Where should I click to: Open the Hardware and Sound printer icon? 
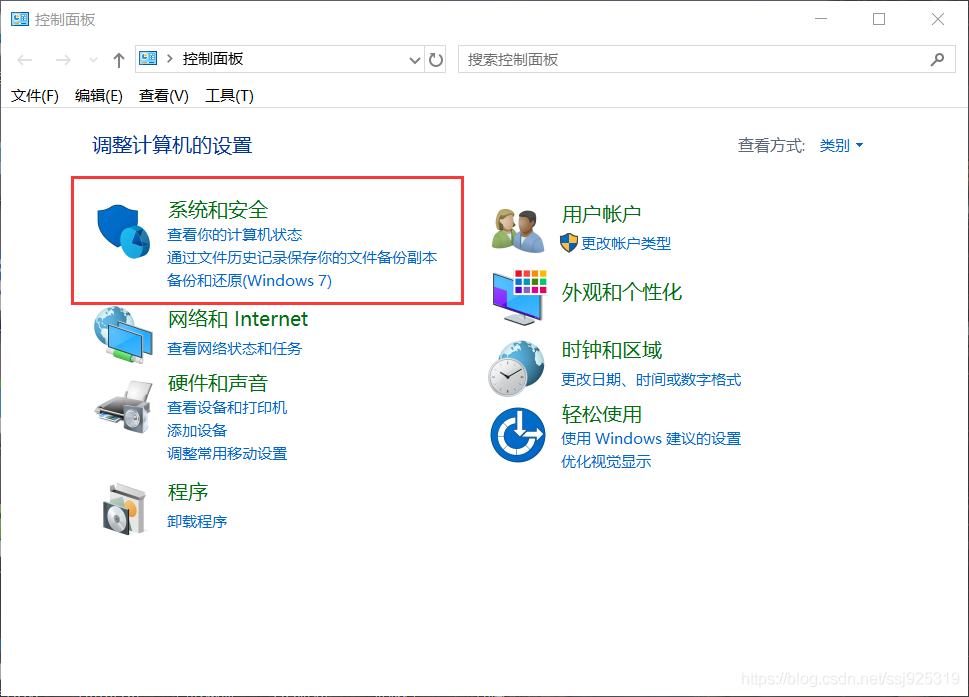pos(124,407)
